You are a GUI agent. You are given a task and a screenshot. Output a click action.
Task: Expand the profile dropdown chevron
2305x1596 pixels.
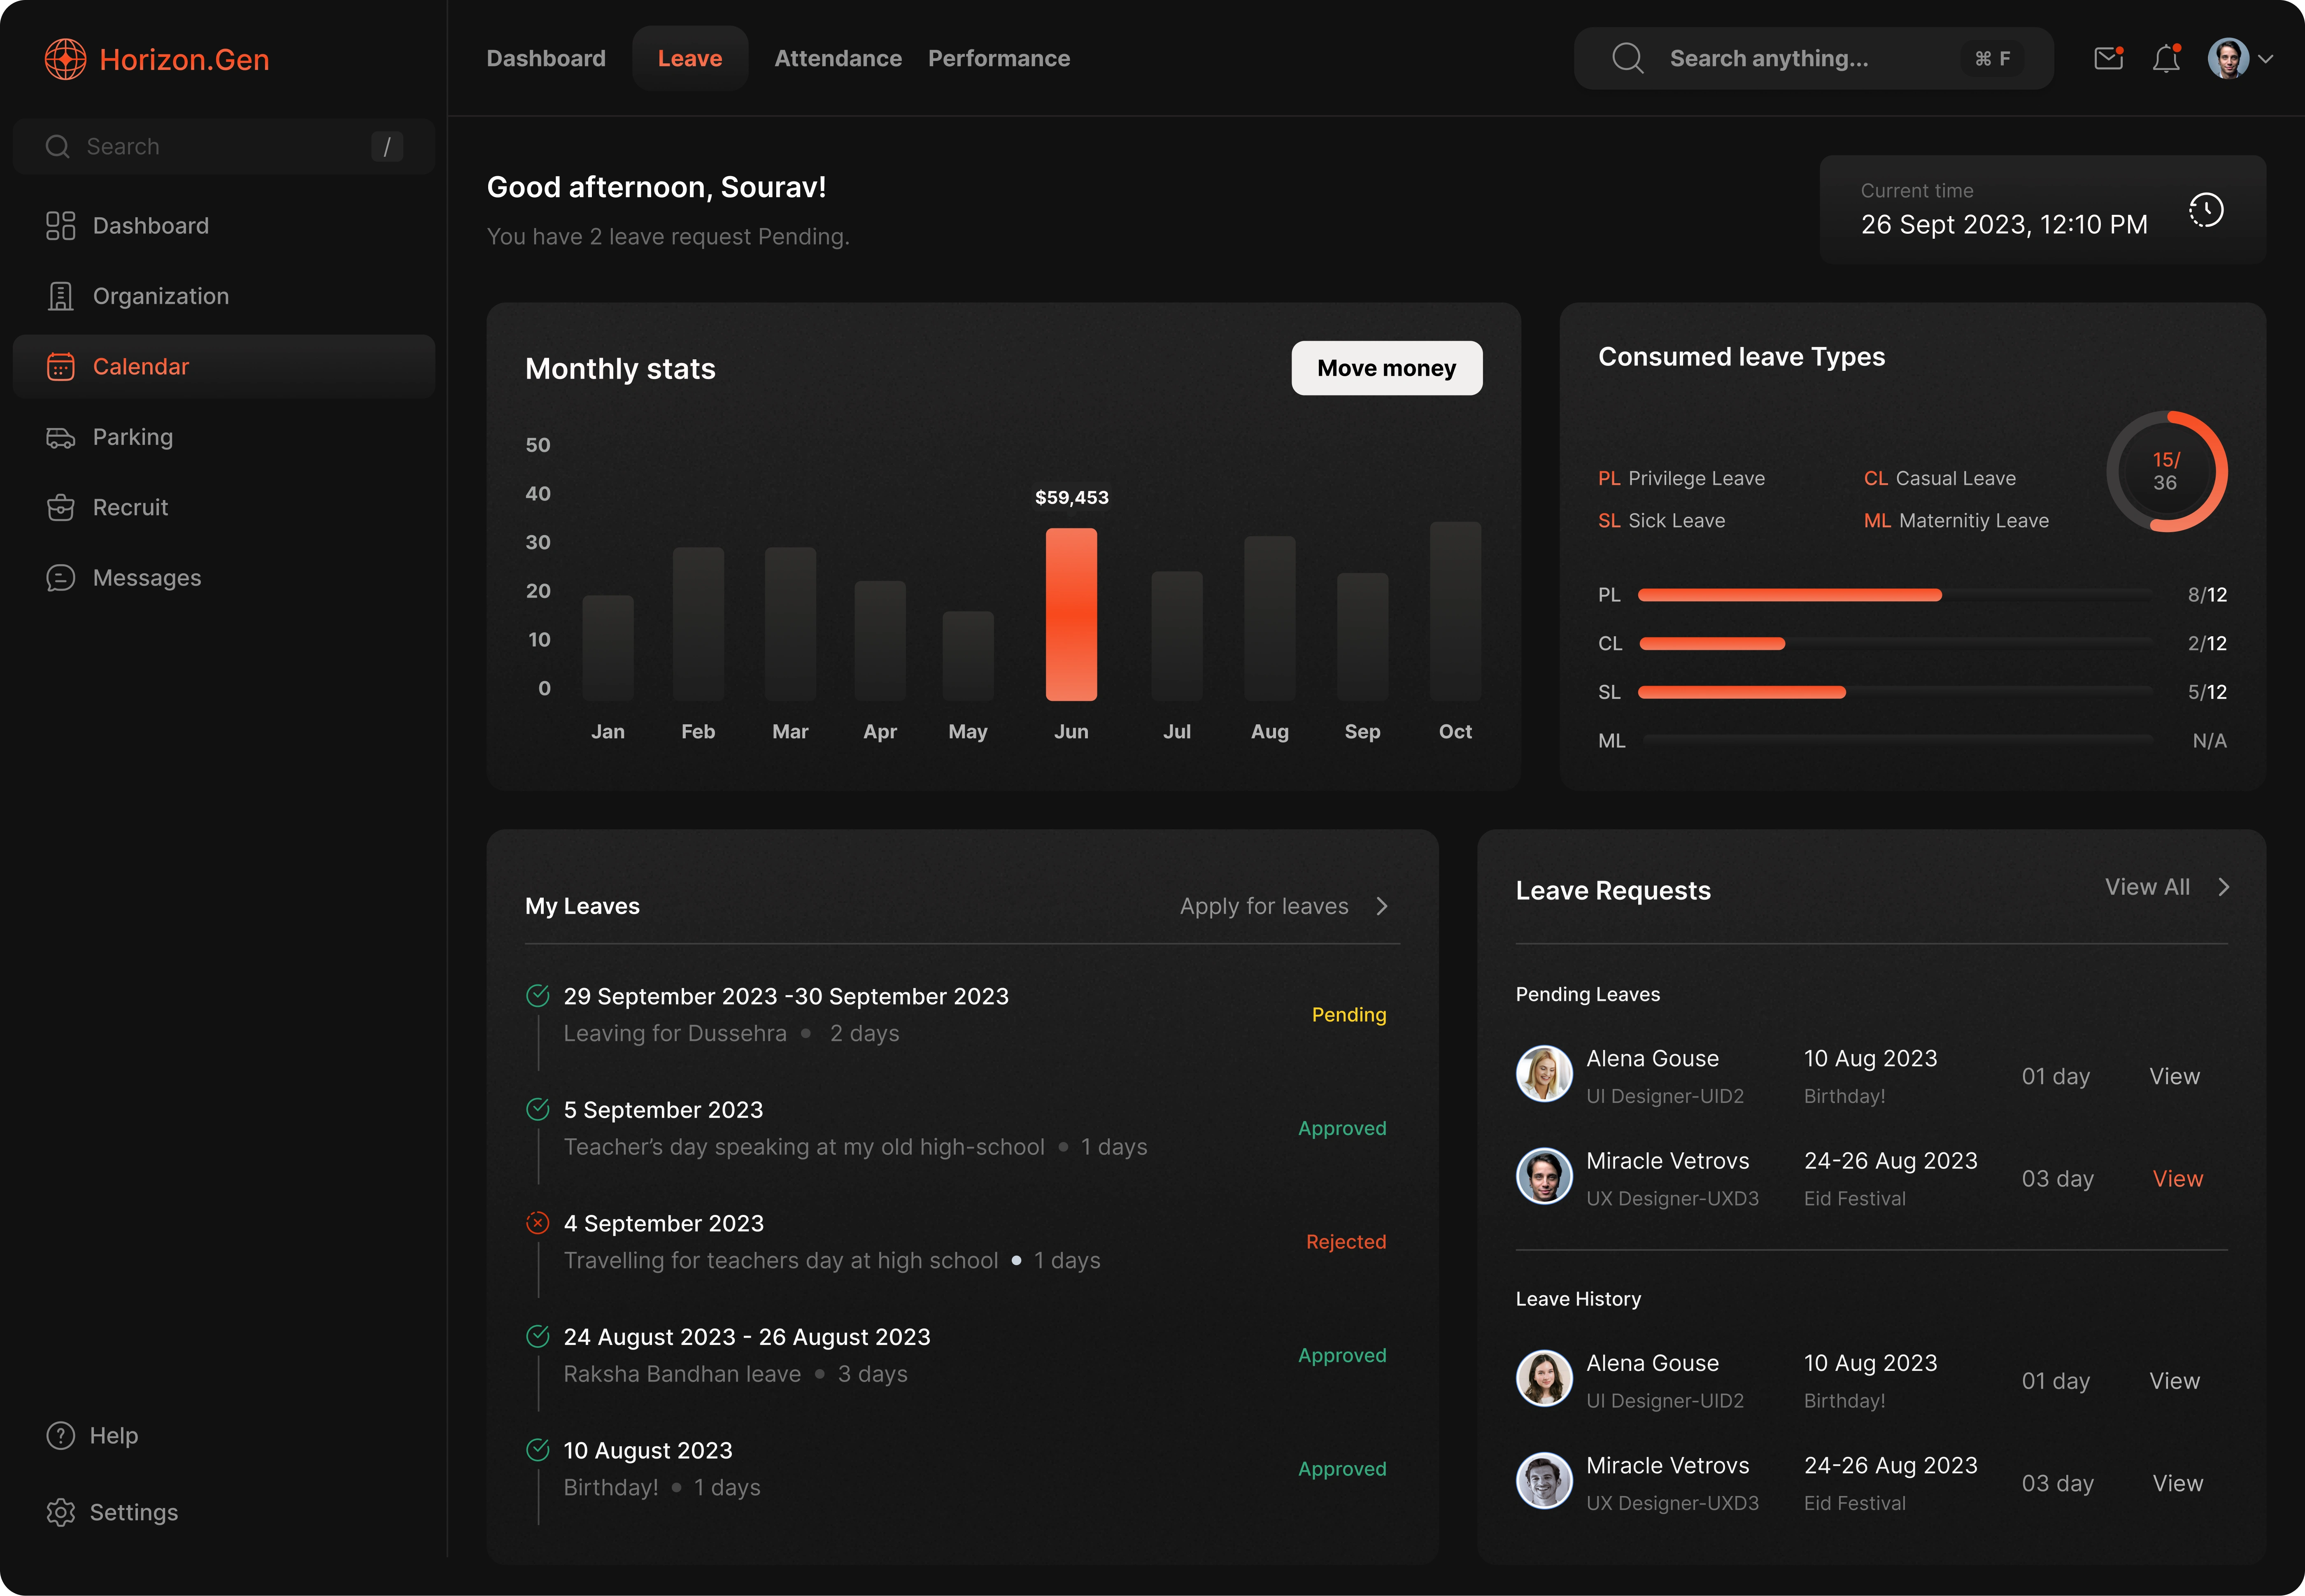(2266, 59)
